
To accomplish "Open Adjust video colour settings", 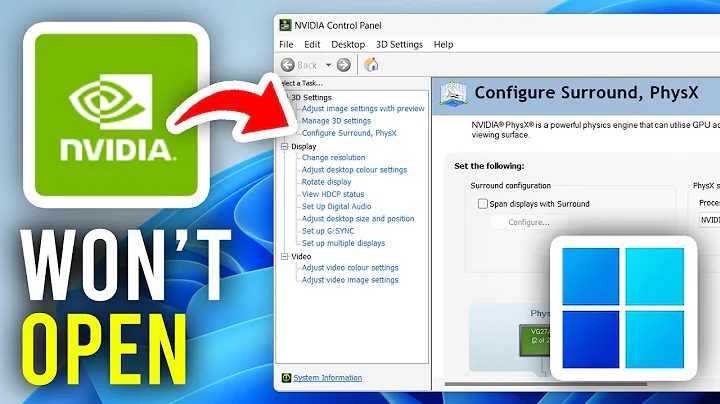I will tap(350, 268).
